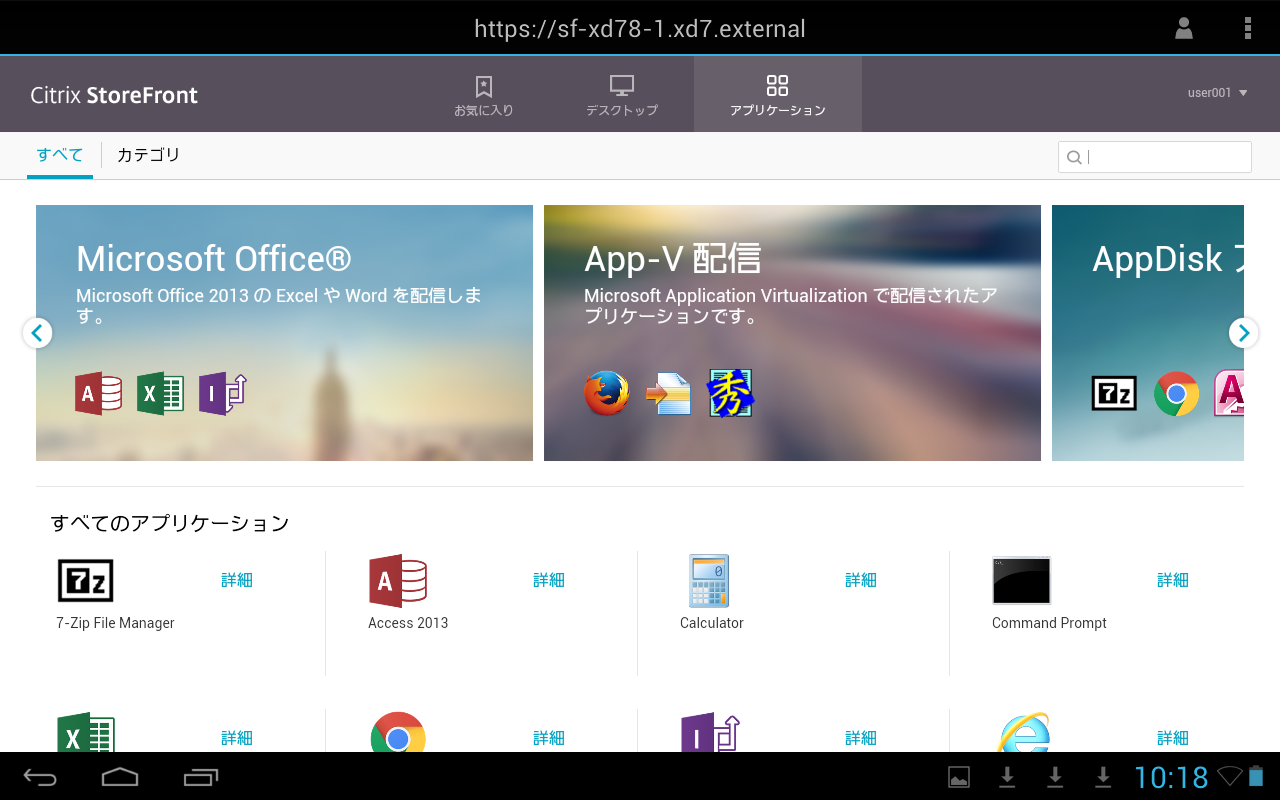Launch Internet Explorer icon in applications list

point(1023,733)
